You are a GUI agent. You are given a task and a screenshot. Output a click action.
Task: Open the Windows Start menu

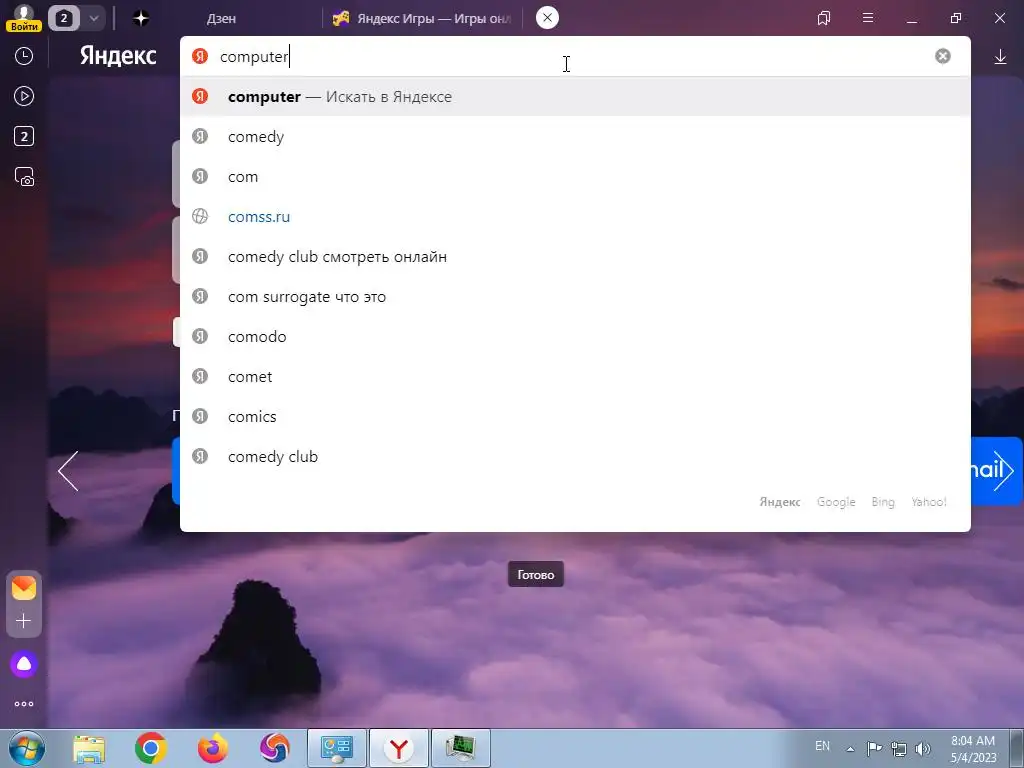click(x=26, y=748)
